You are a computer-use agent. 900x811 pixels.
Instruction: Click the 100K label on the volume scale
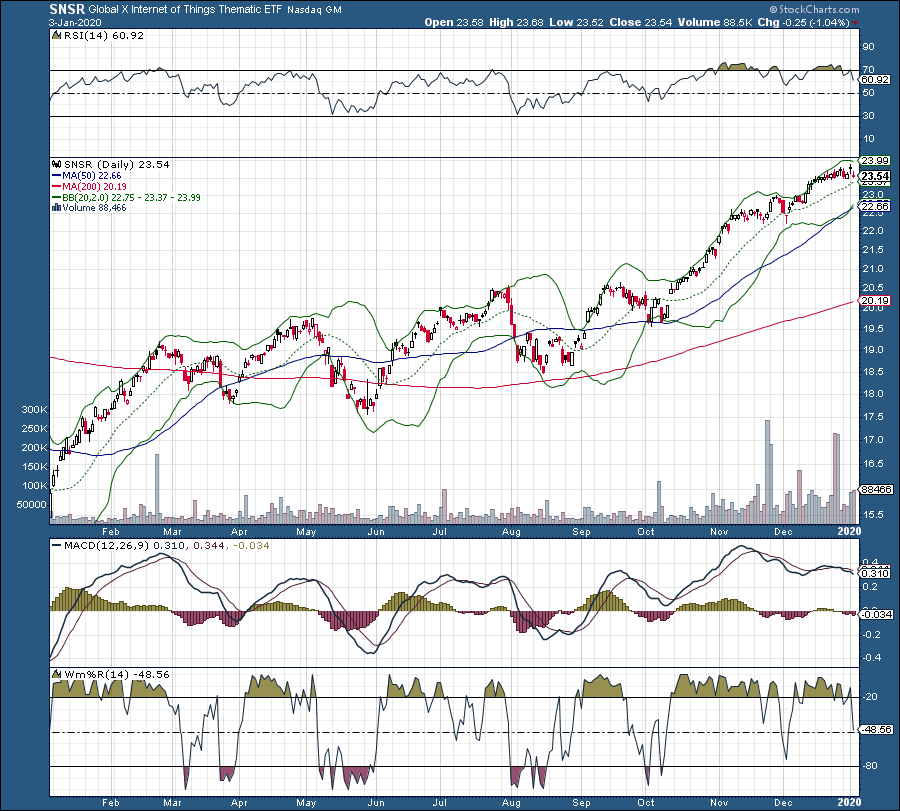[x=34, y=486]
